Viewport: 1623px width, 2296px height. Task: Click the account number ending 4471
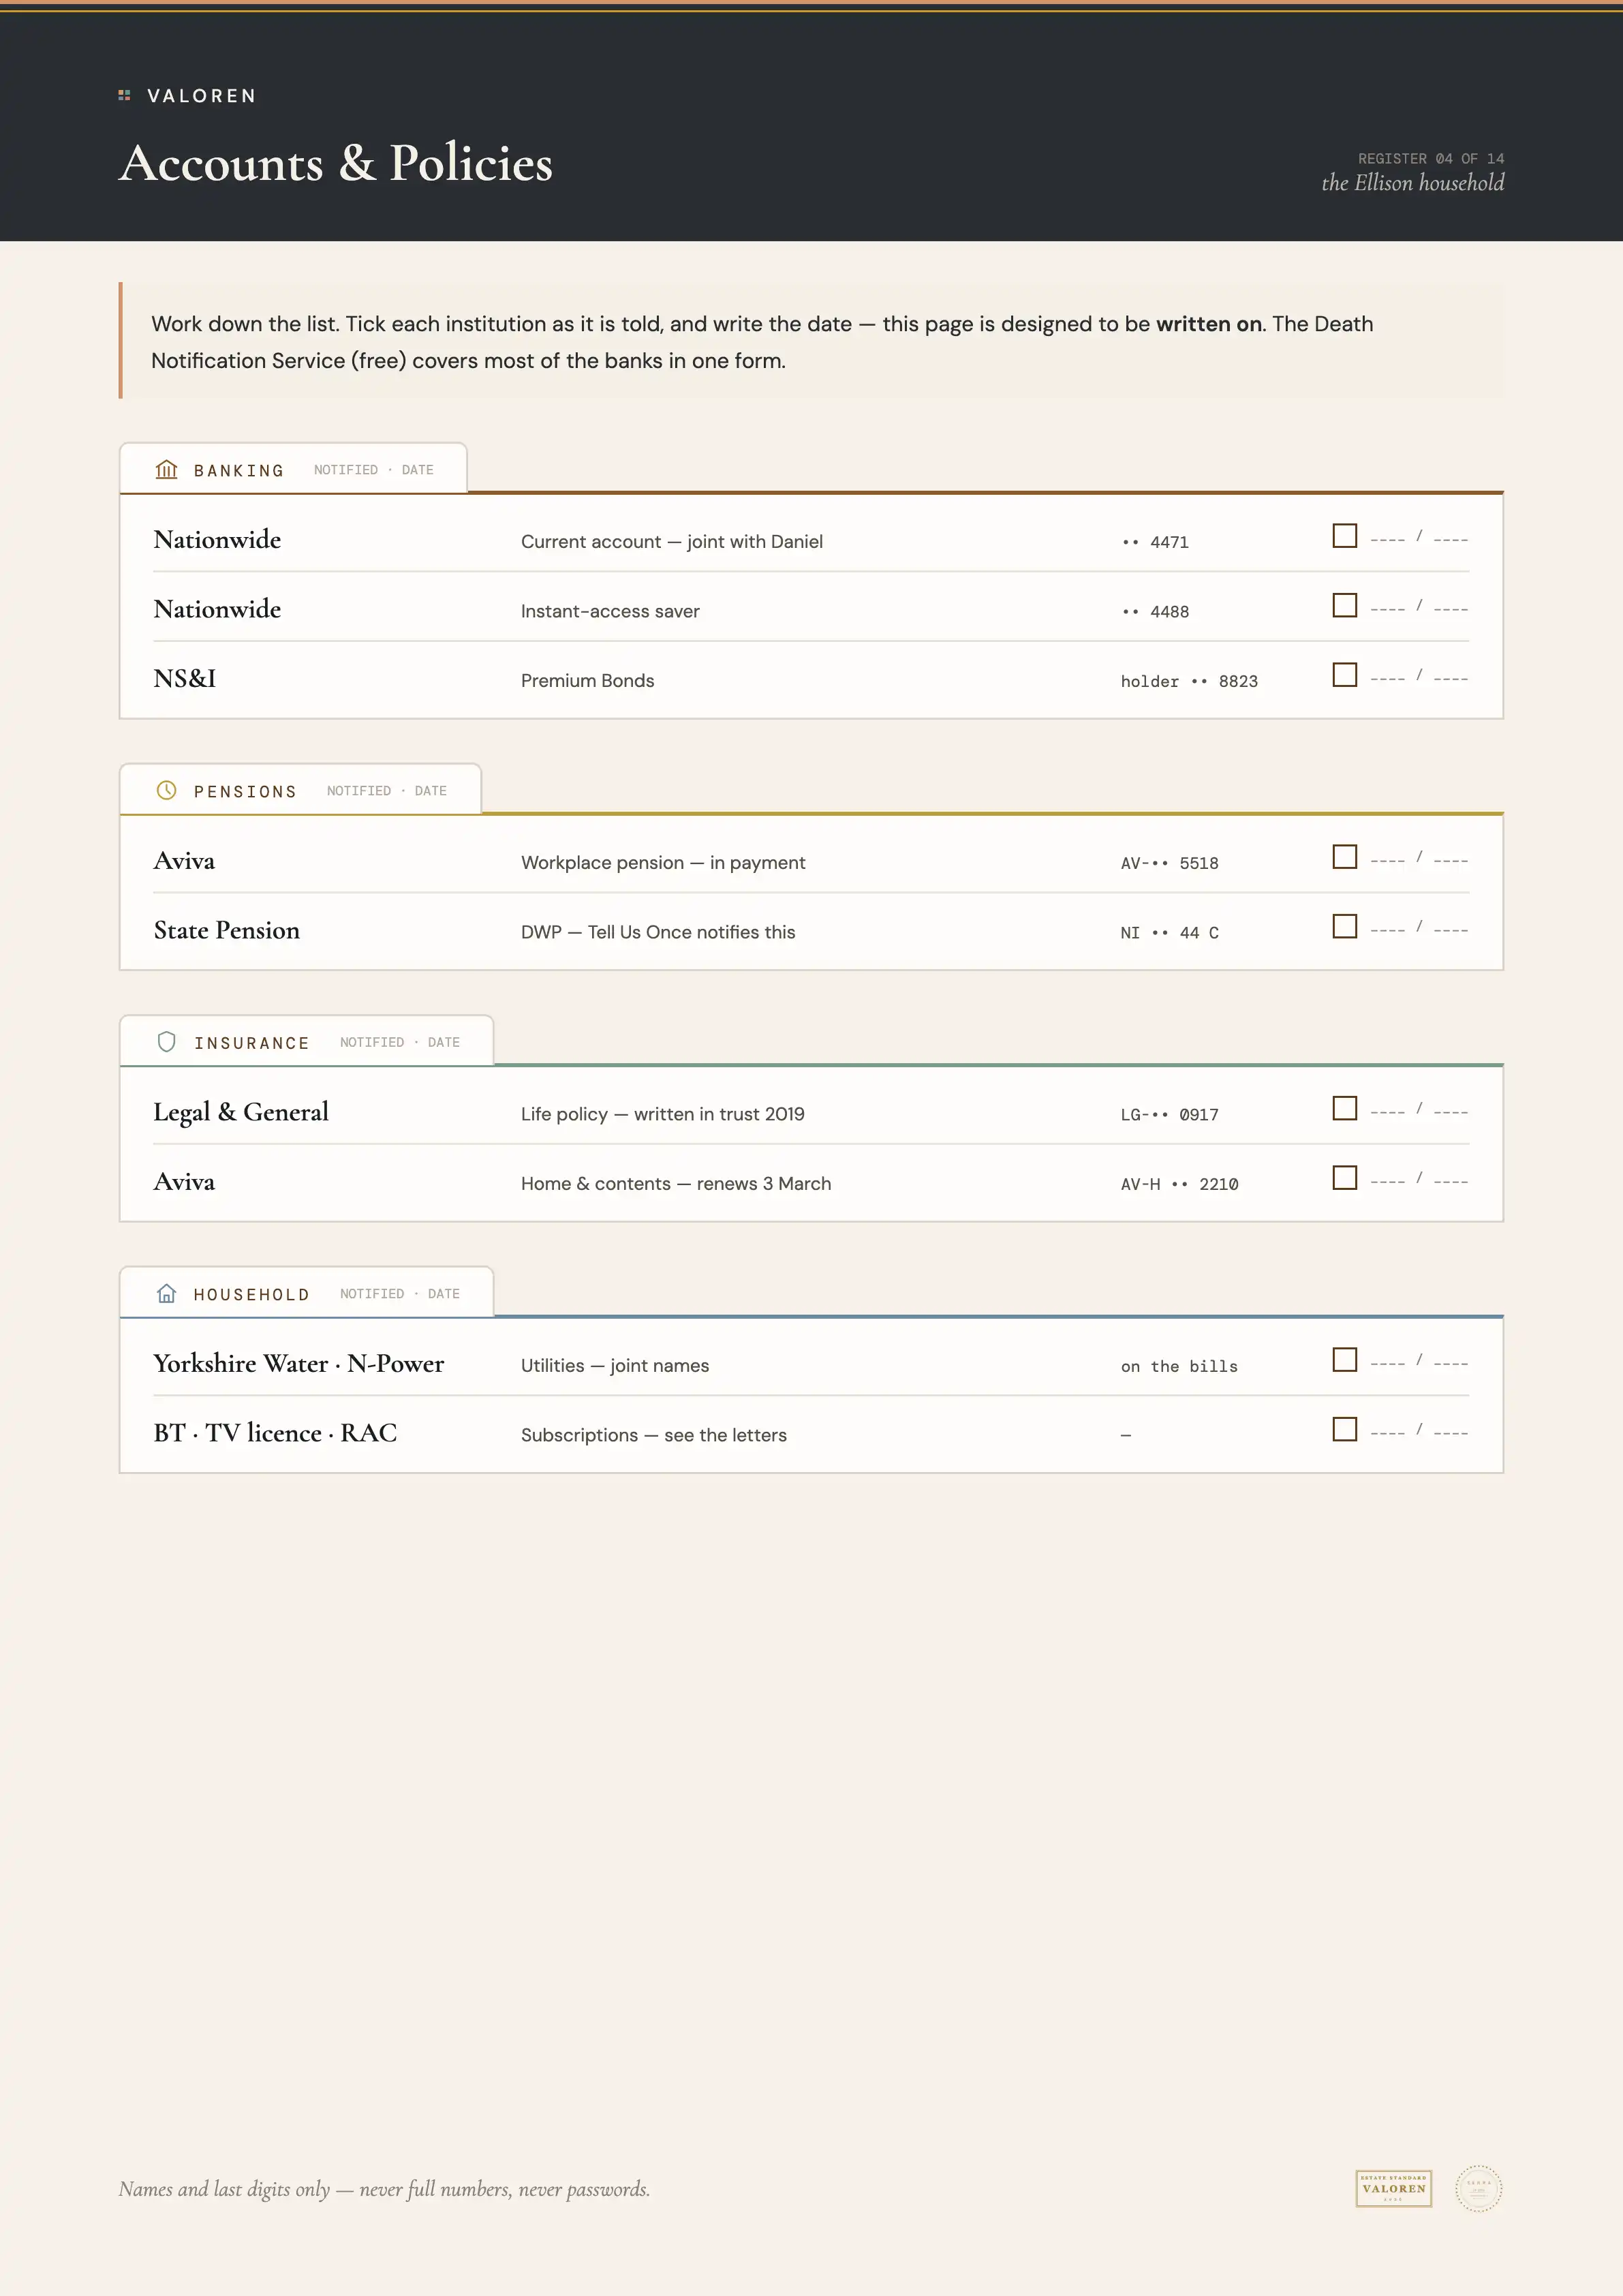point(1155,542)
